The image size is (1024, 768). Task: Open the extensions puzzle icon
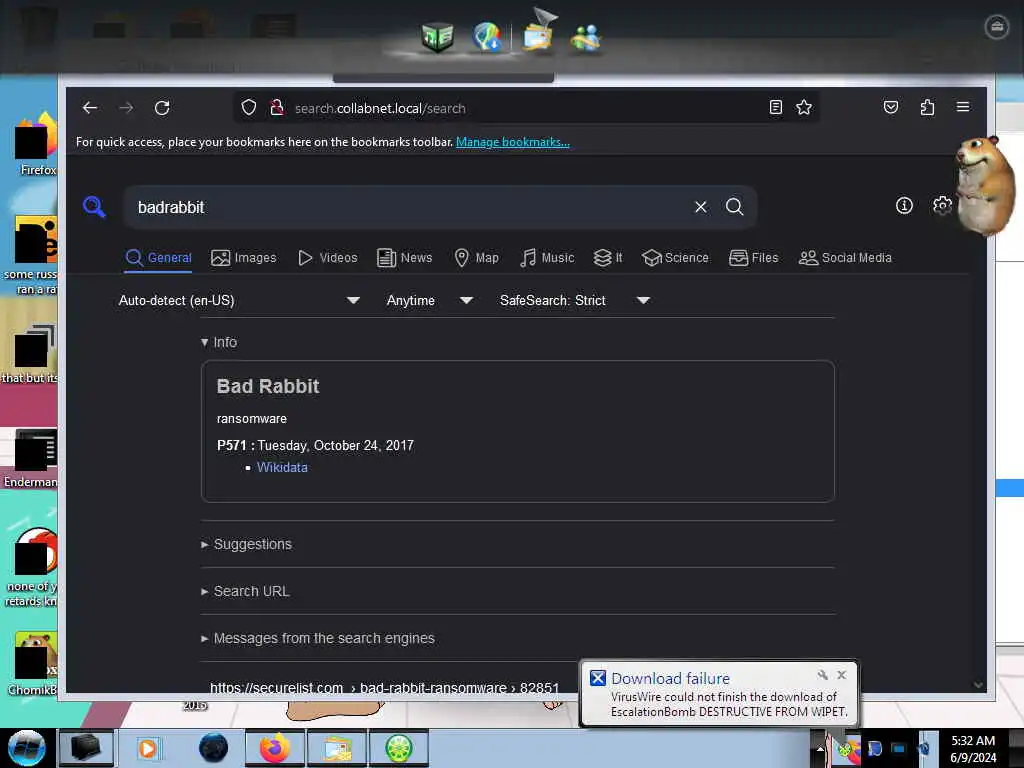[x=927, y=107]
